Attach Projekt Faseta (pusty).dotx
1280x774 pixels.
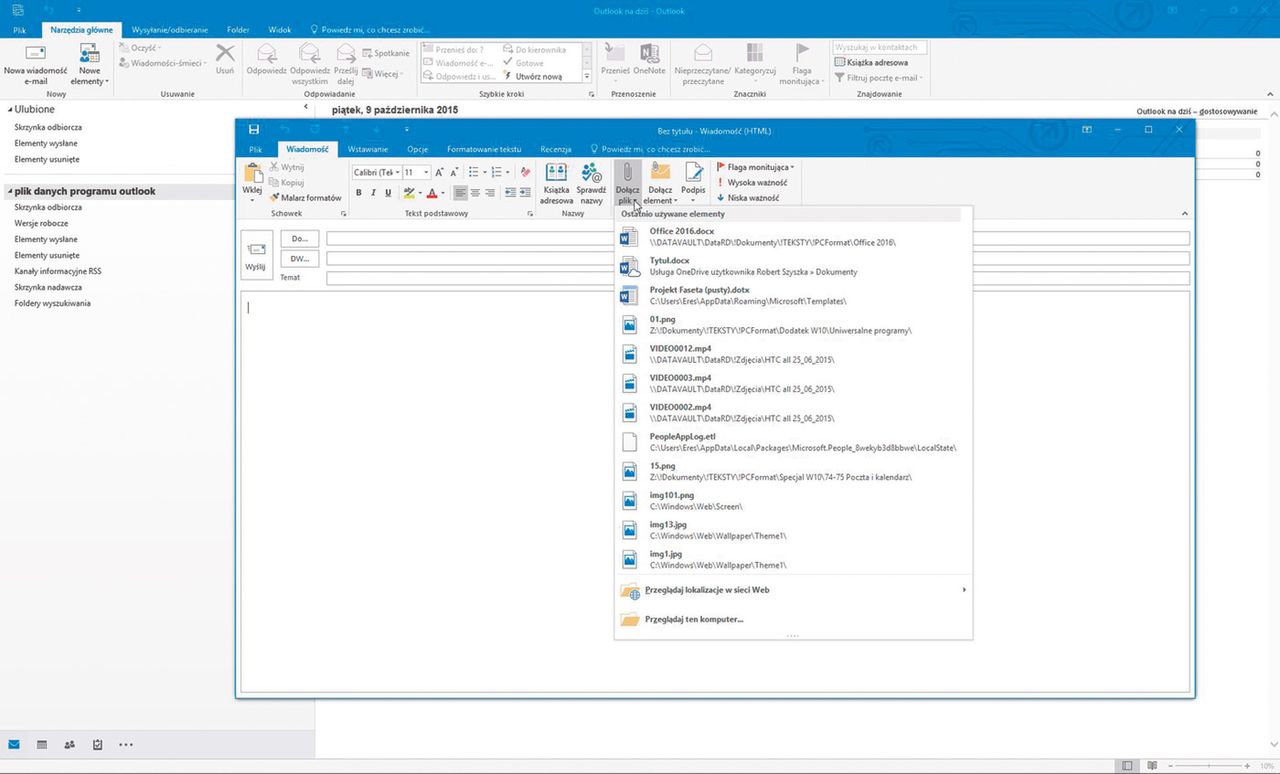[792, 295]
